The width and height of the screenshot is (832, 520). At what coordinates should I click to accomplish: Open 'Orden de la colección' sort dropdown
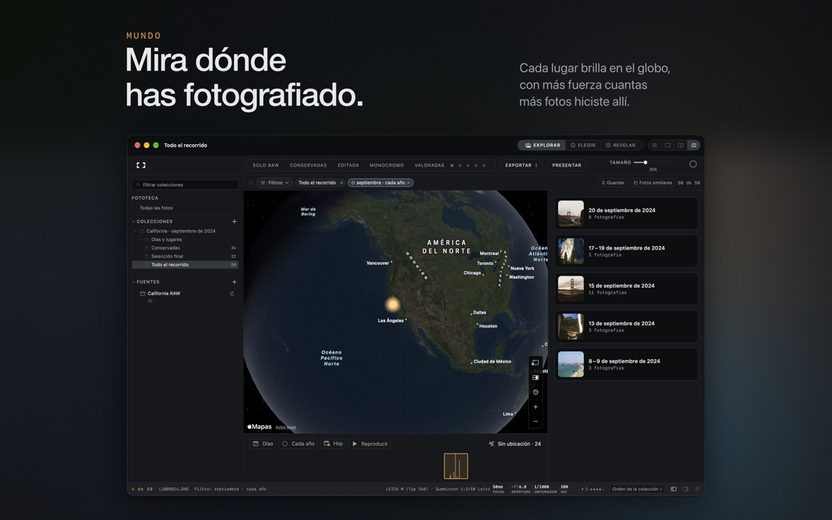(637, 489)
